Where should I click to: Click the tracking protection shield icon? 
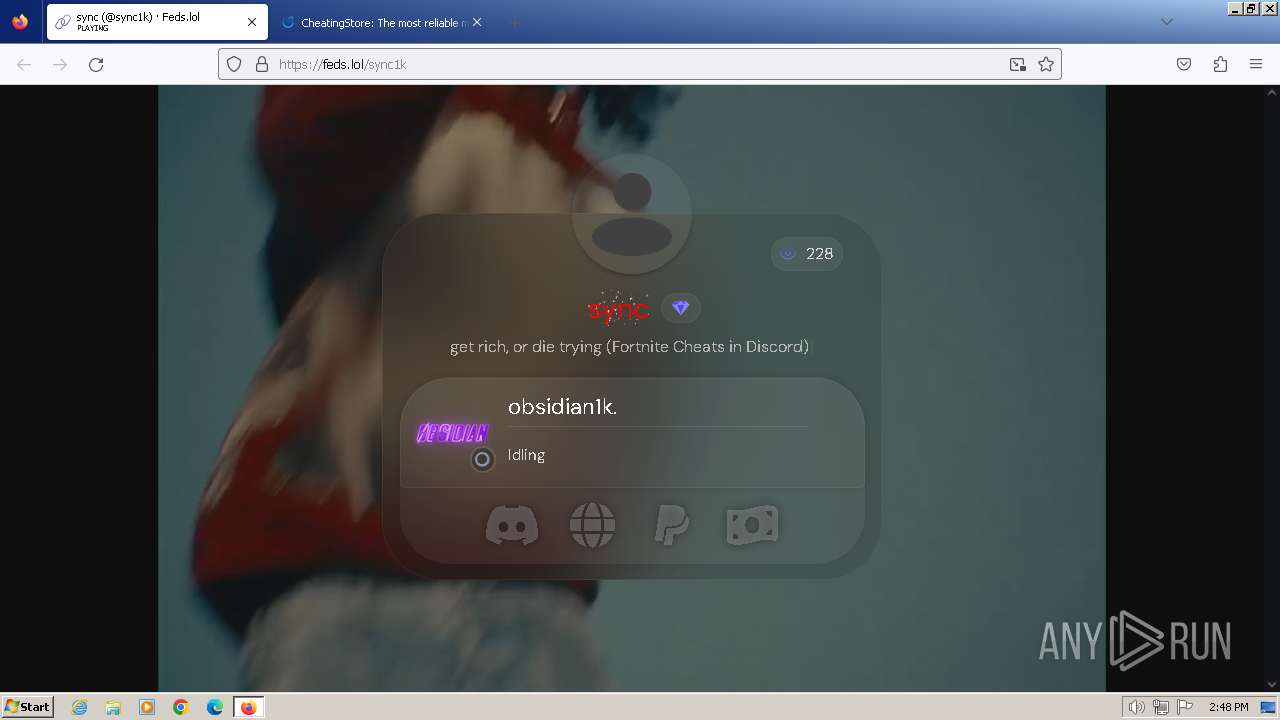(x=234, y=64)
